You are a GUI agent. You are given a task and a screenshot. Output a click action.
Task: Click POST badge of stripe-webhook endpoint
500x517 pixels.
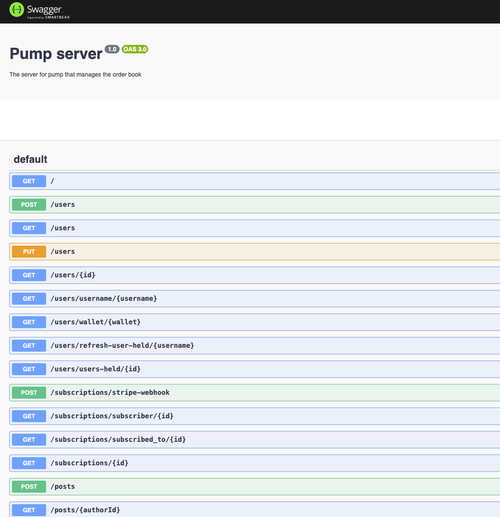point(29,393)
